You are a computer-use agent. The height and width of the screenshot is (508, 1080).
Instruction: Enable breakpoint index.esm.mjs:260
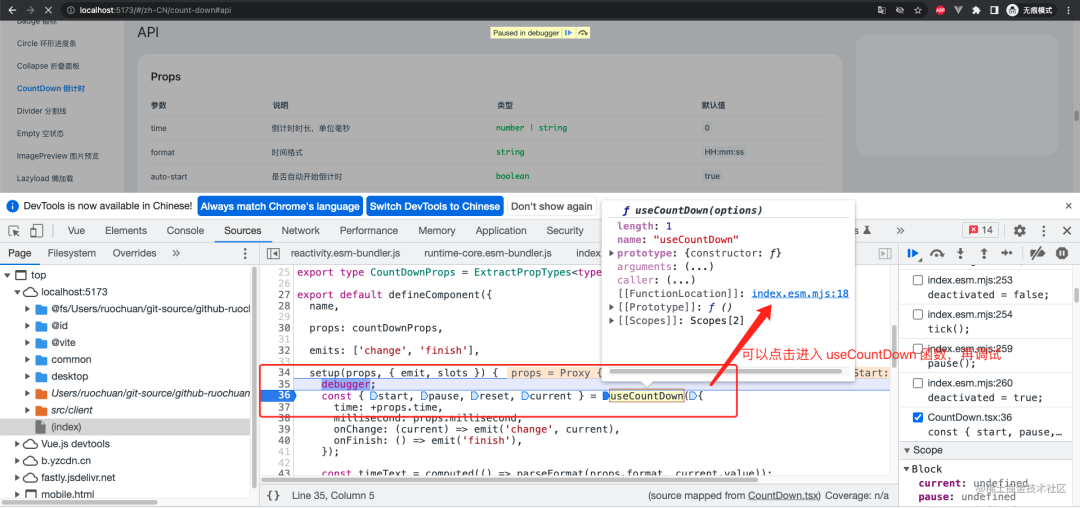click(917, 383)
